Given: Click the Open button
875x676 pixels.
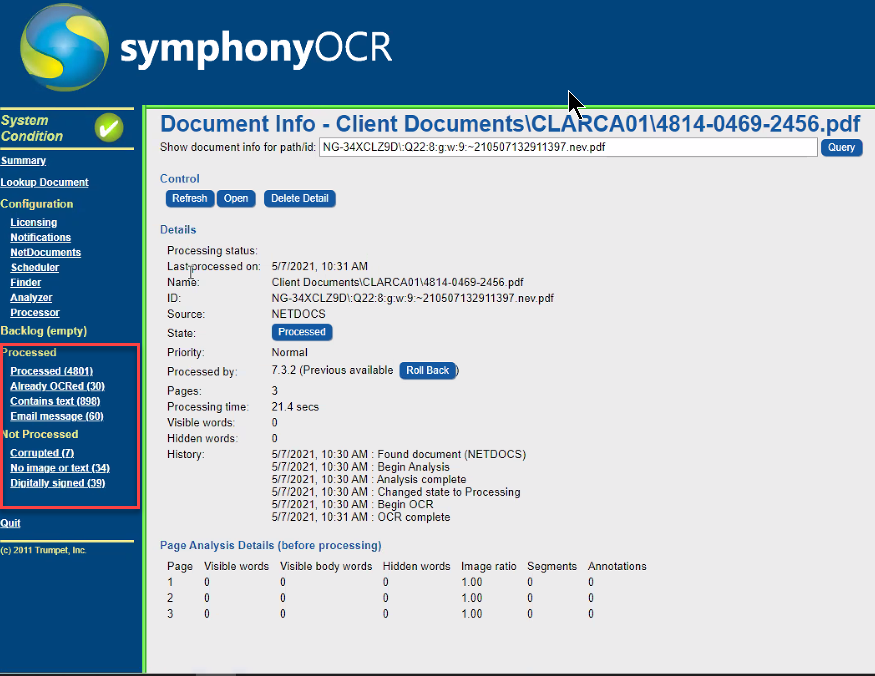Looking at the screenshot, I should tap(236, 199).
